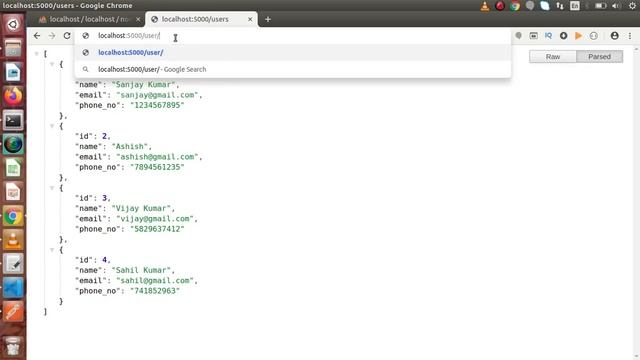Click the black download-arrow extension icon
This screenshot has height=360, width=640.
tap(563, 36)
